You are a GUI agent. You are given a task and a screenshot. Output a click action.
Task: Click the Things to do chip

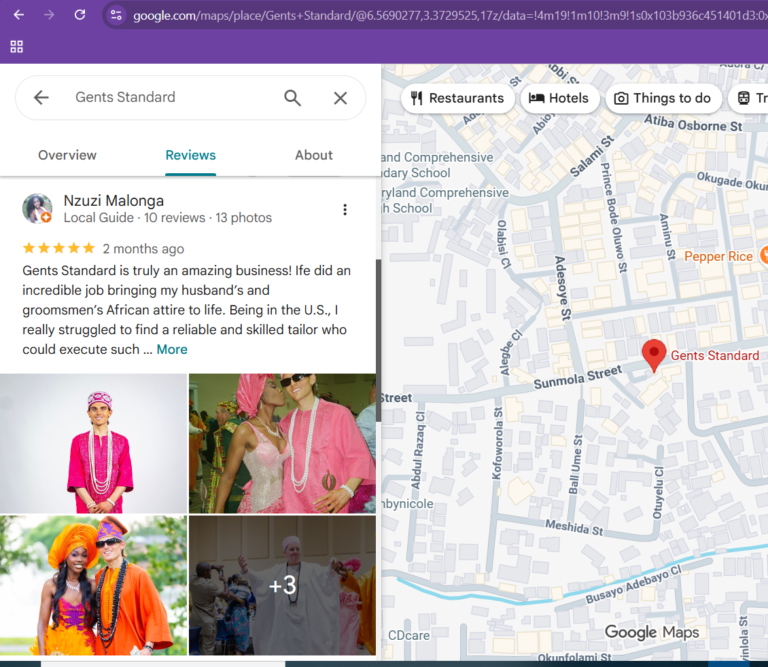pyautogui.click(x=663, y=98)
